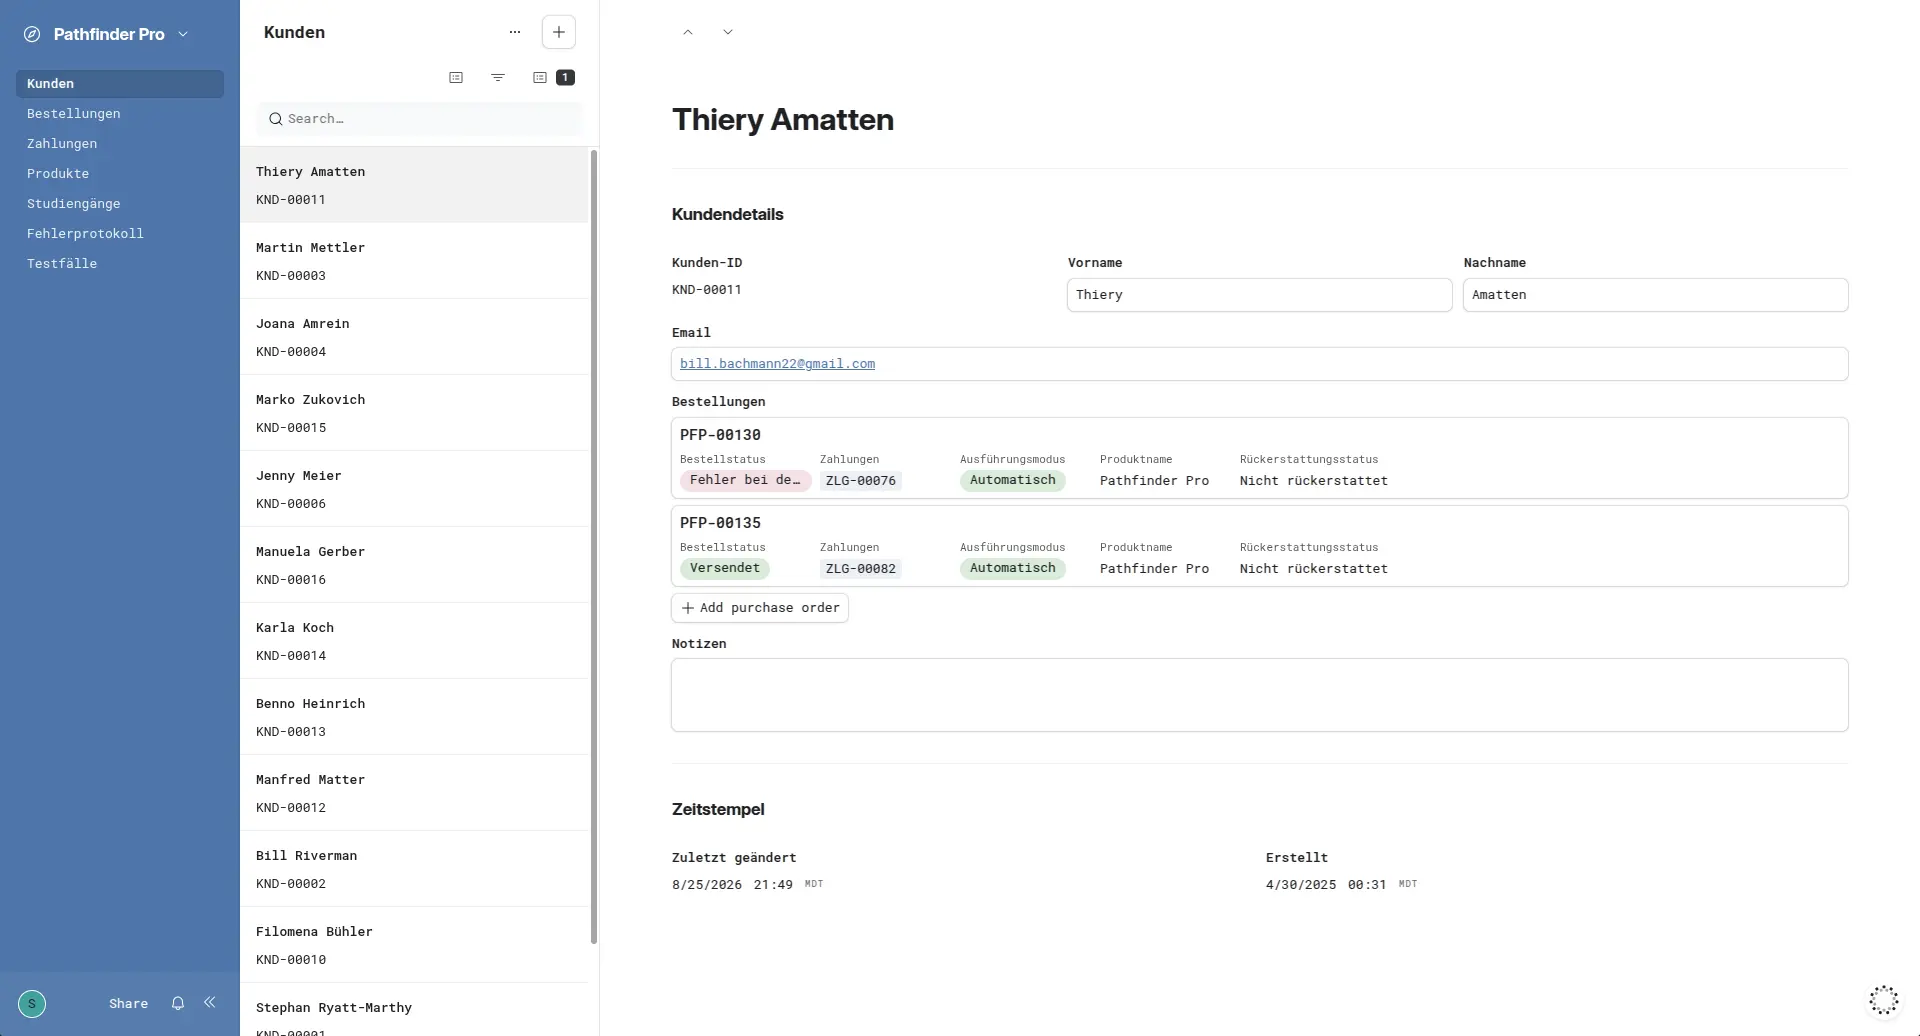This screenshot has width=1920, height=1036.
Task: Open the Bestellungen sidebar section
Action: (120, 114)
